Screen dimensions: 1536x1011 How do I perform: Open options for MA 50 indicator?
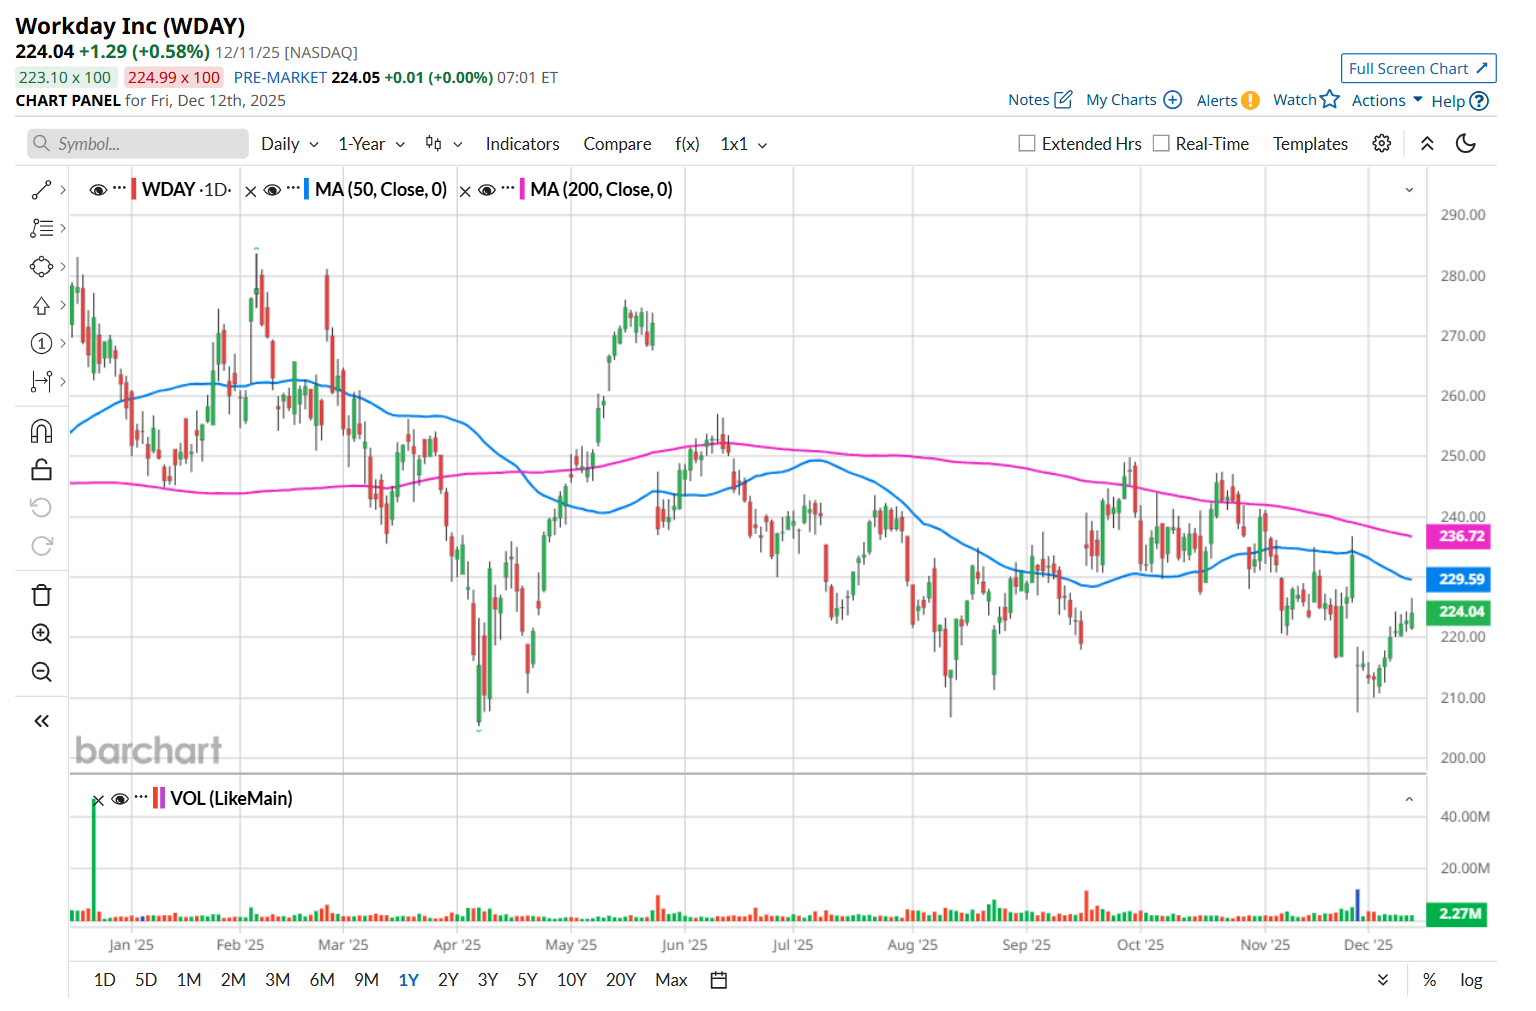tap(293, 188)
